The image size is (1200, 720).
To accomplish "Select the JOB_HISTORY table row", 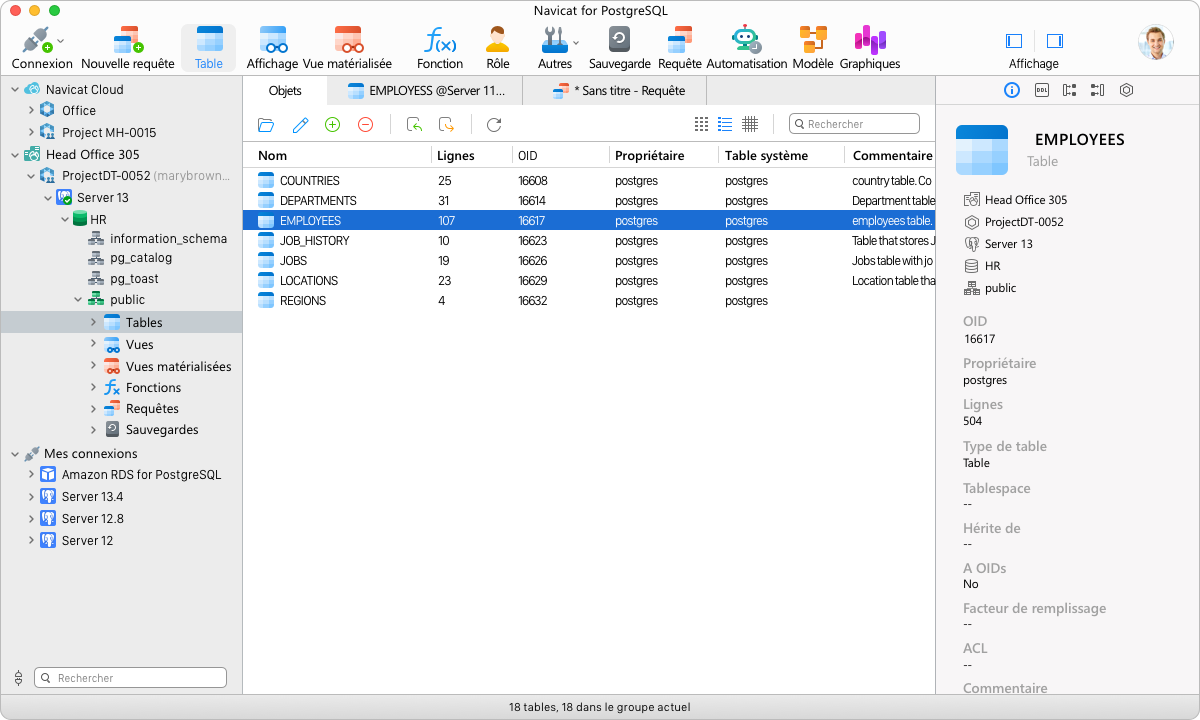I will (x=589, y=241).
